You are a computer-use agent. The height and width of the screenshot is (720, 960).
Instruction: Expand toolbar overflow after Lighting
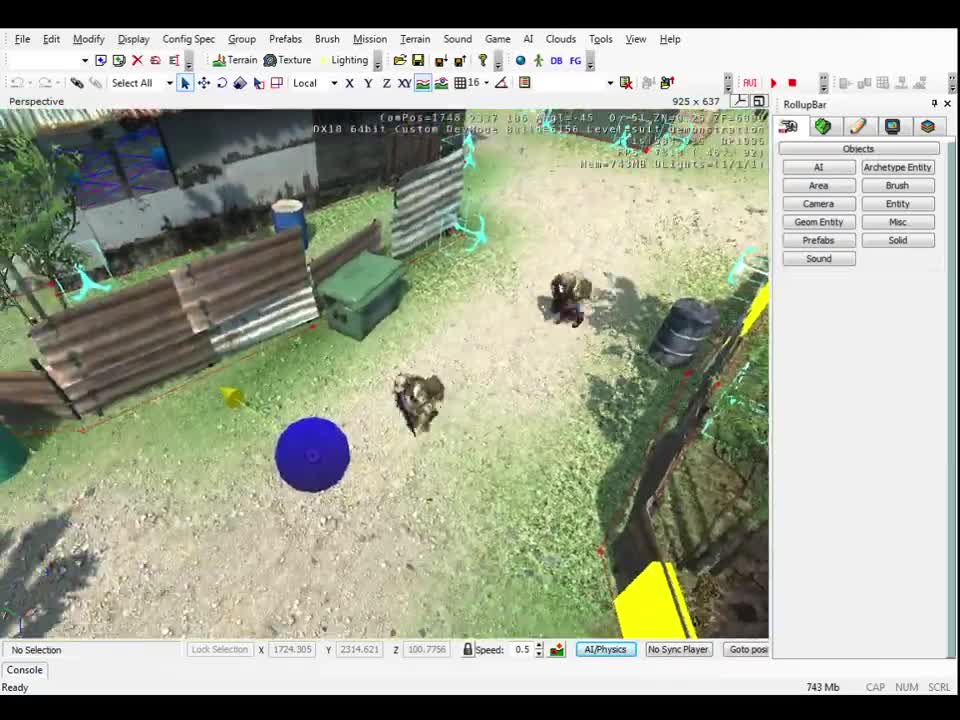click(378, 60)
